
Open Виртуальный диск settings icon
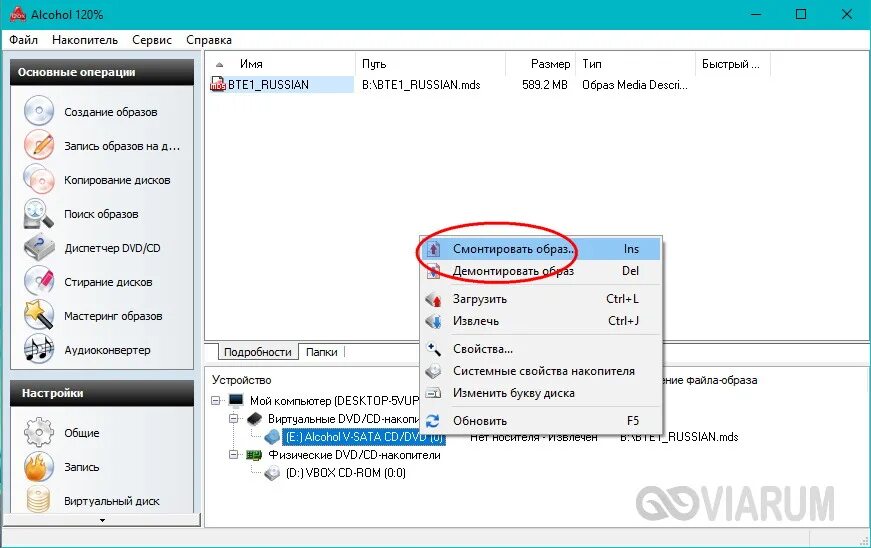pyautogui.click(x=38, y=499)
